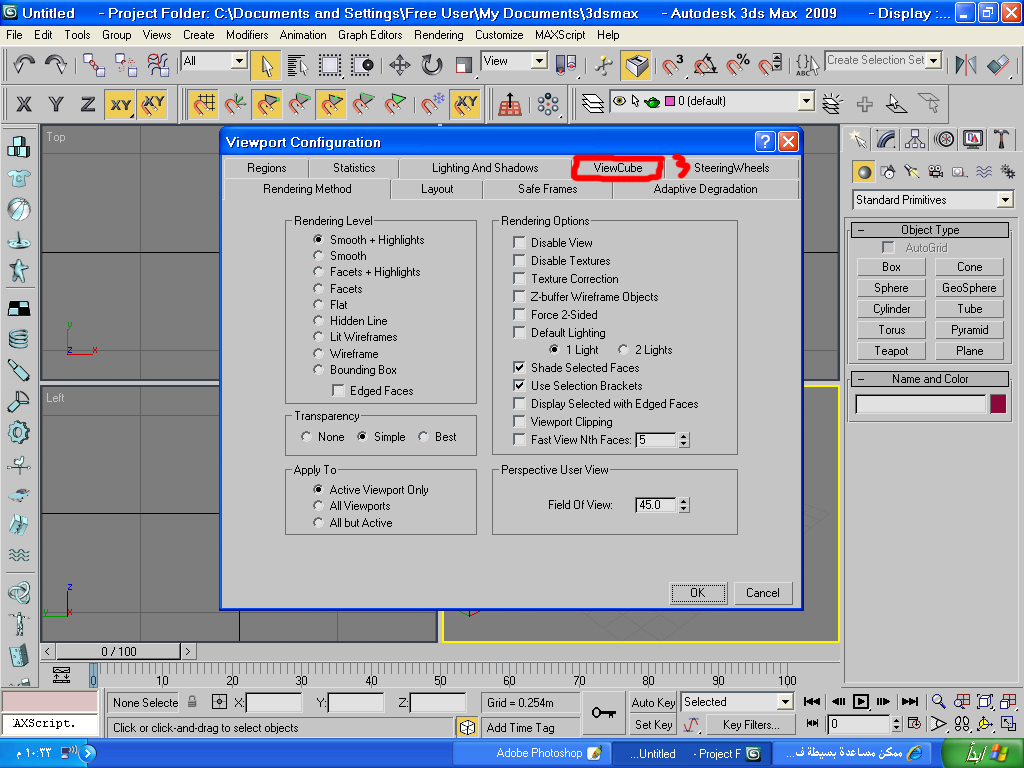Select the Cameras category icon
Screen dimensions: 1024x768
[936, 172]
